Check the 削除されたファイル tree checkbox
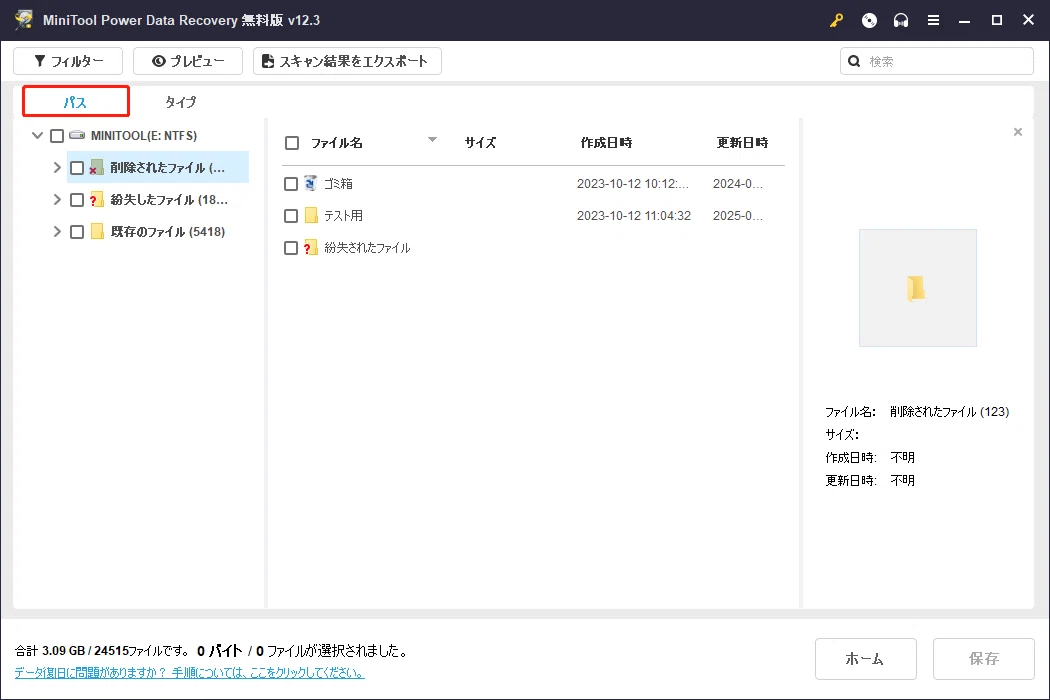The image size is (1050, 700). tap(77, 168)
